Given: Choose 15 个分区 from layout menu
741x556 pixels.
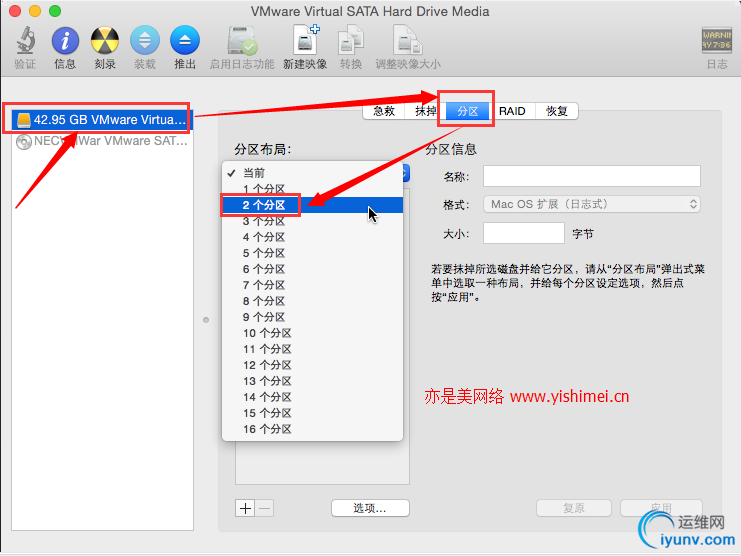Looking at the screenshot, I should pos(312,413).
